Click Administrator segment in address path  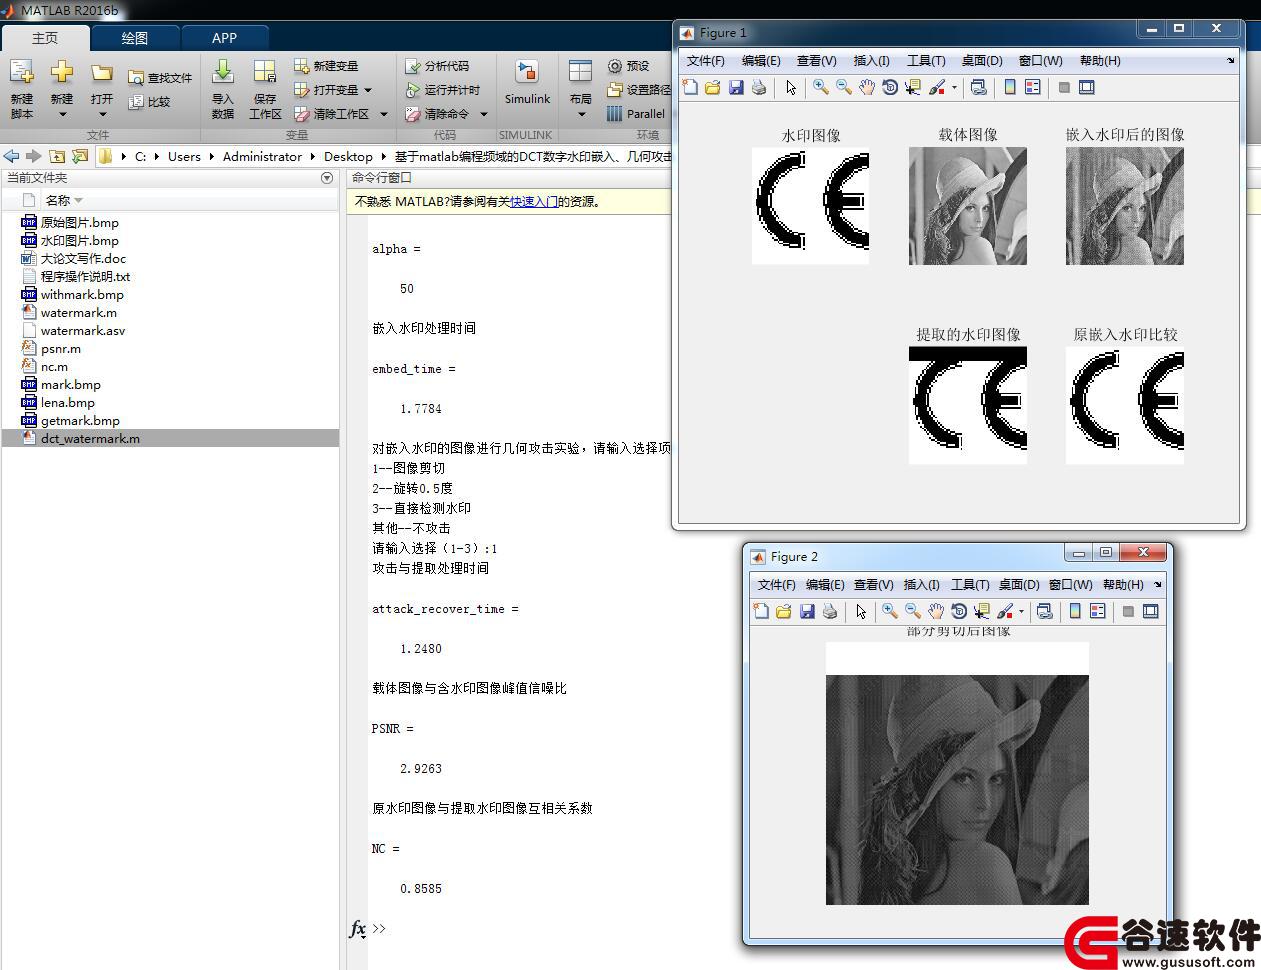(x=262, y=157)
